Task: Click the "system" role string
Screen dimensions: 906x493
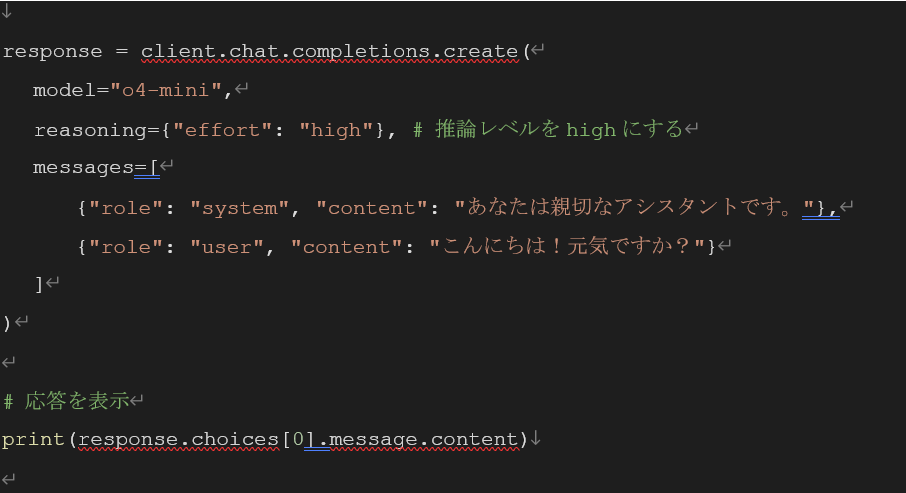Action: 239,208
